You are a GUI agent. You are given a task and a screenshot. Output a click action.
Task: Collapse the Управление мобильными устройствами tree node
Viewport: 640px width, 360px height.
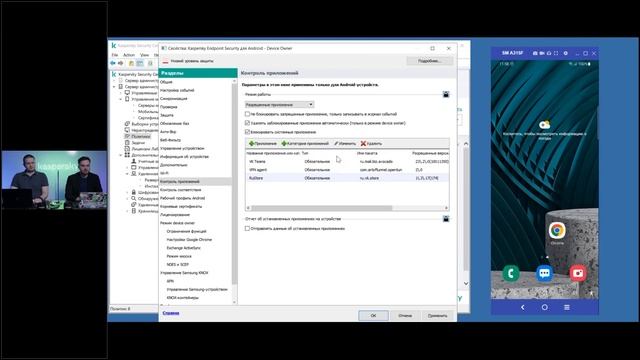(121, 99)
